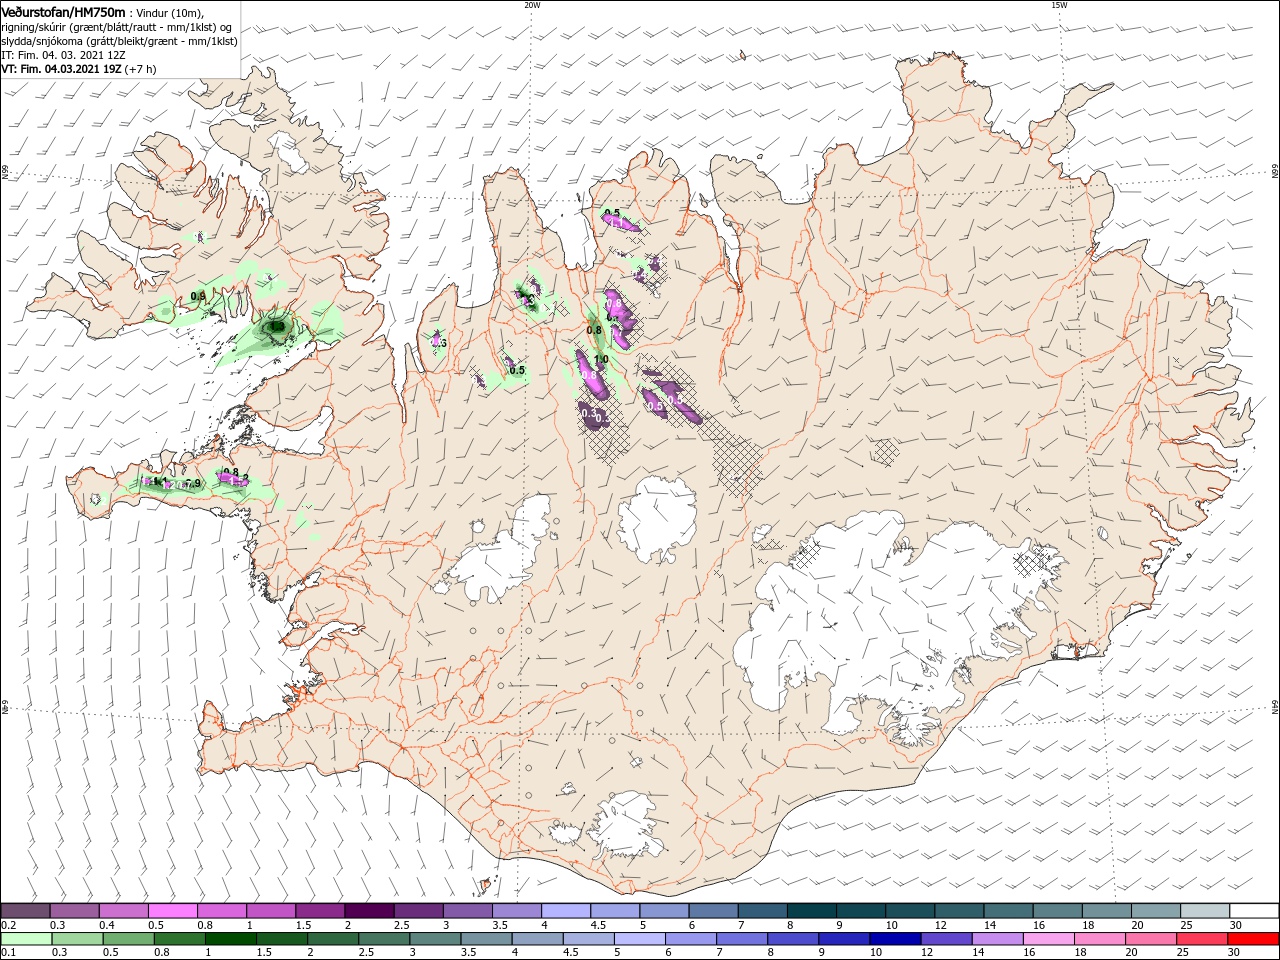Click the 15W longitude label

click(x=1059, y=5)
